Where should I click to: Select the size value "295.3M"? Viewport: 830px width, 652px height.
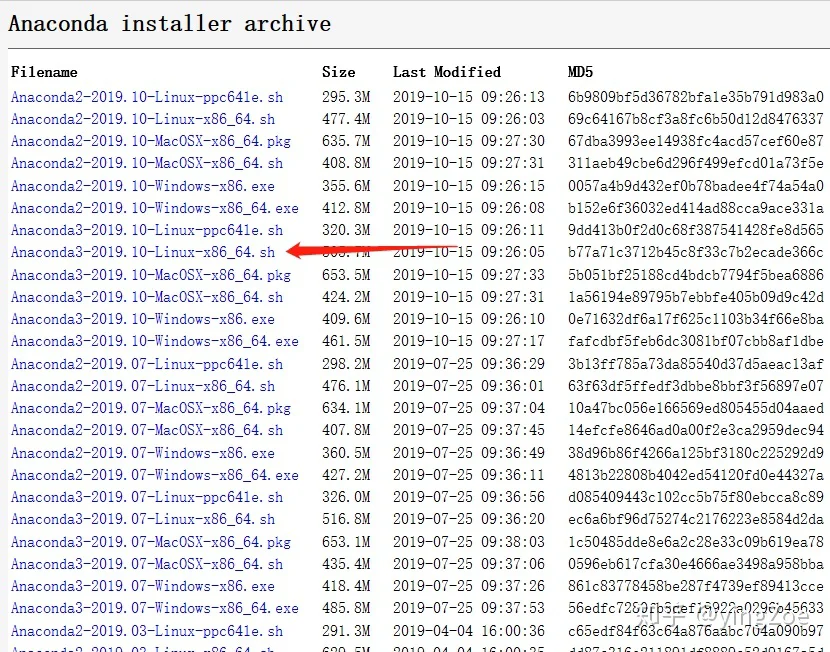point(346,97)
